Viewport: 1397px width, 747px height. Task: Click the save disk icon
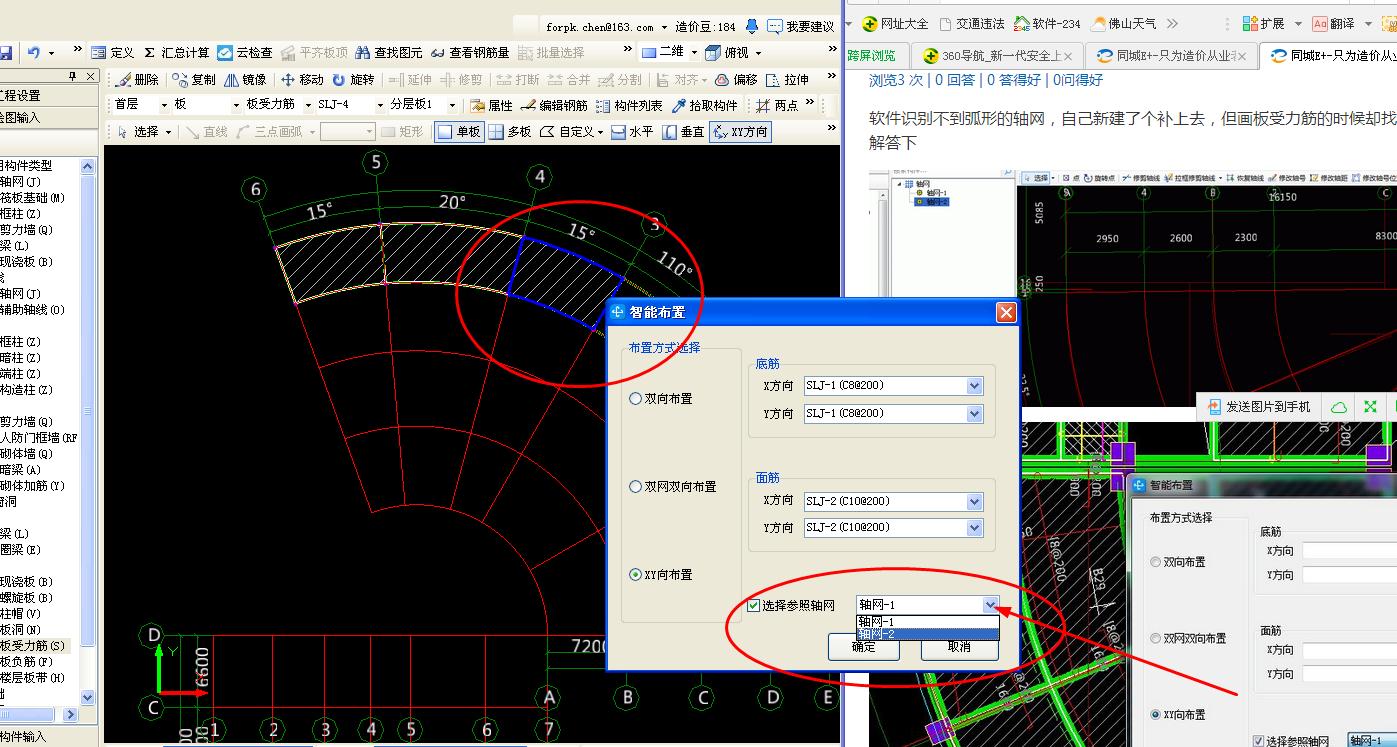point(5,53)
